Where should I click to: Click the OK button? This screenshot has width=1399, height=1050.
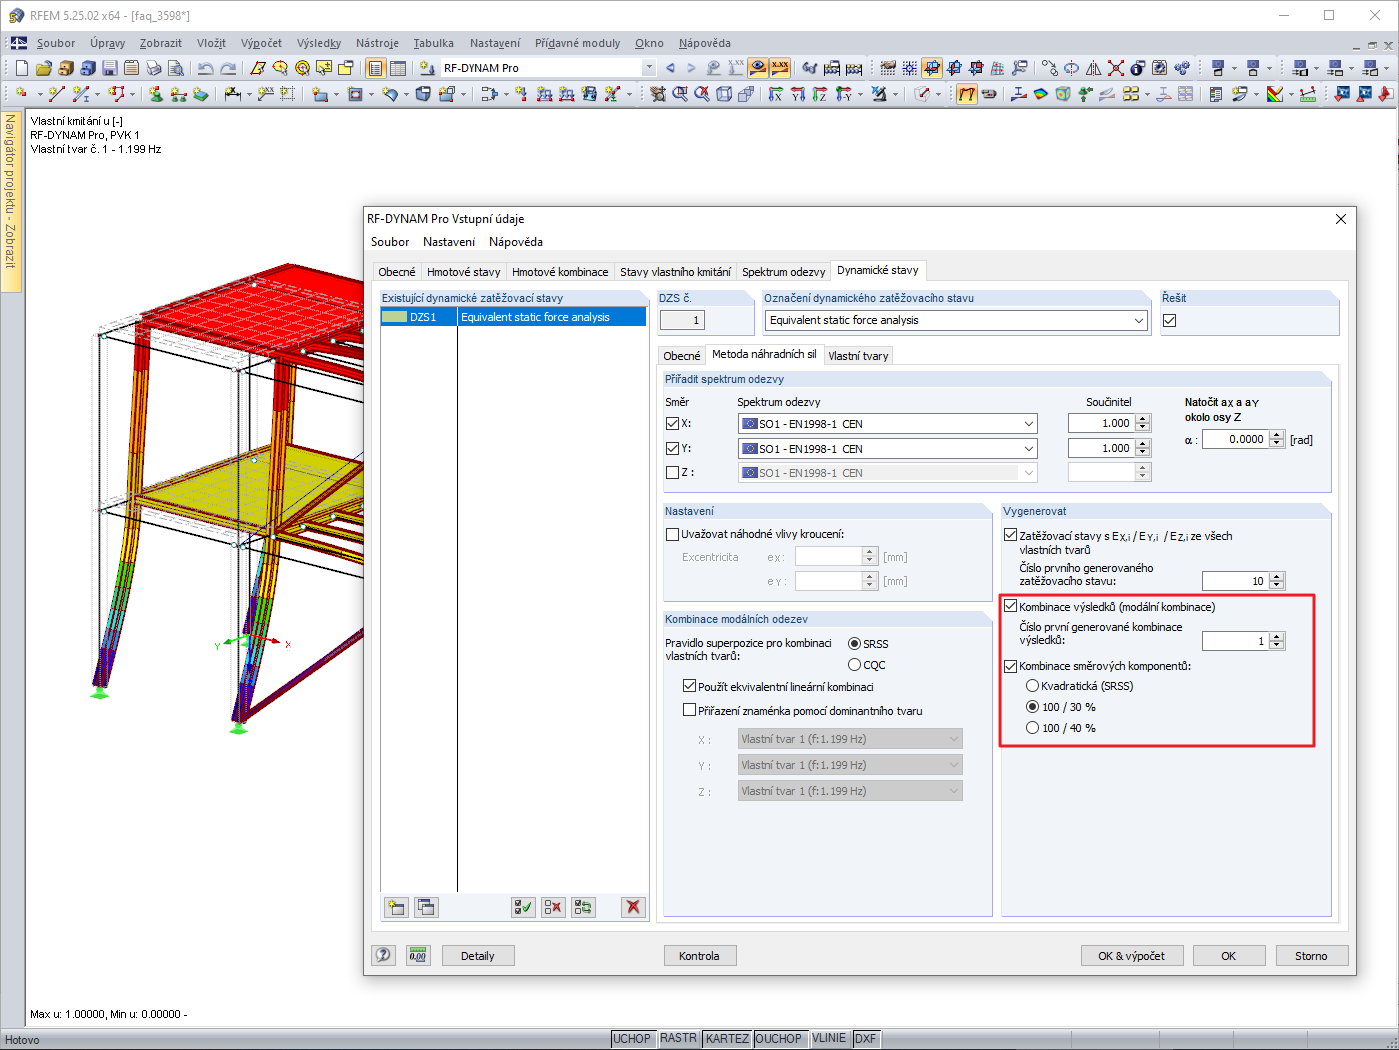click(x=1228, y=956)
